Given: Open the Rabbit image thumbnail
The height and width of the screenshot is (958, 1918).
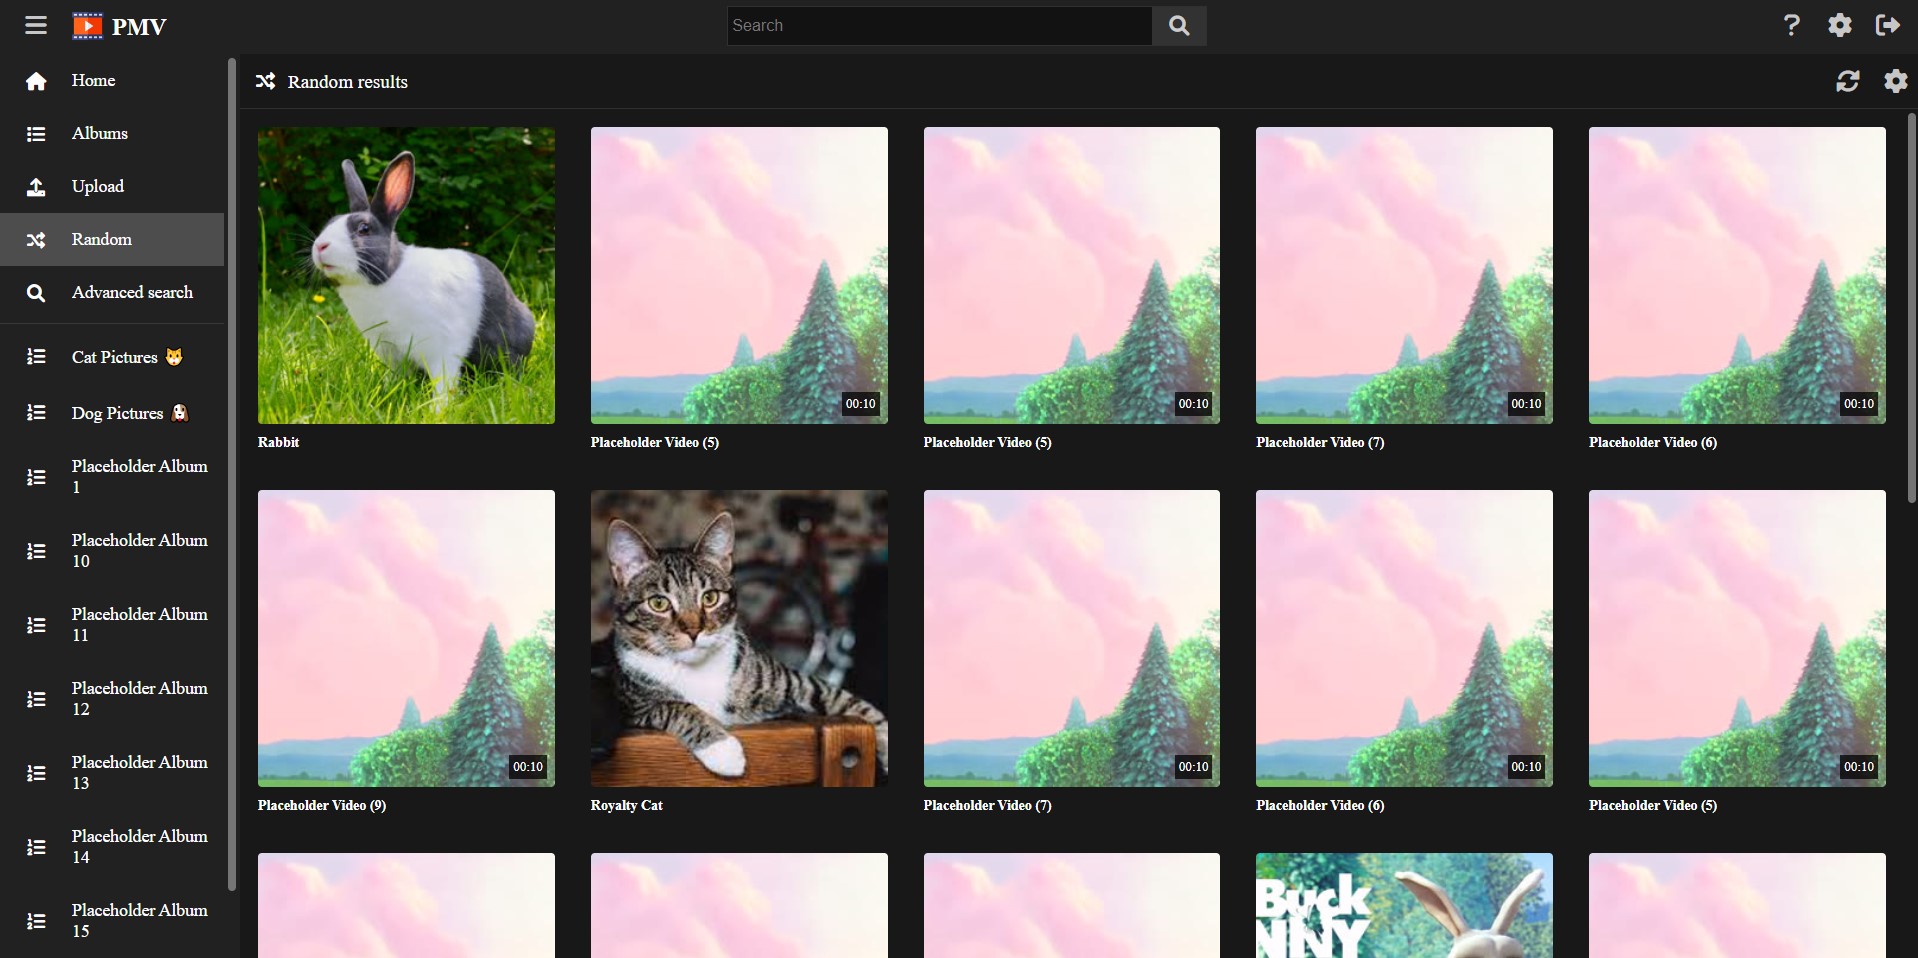Looking at the screenshot, I should [406, 275].
